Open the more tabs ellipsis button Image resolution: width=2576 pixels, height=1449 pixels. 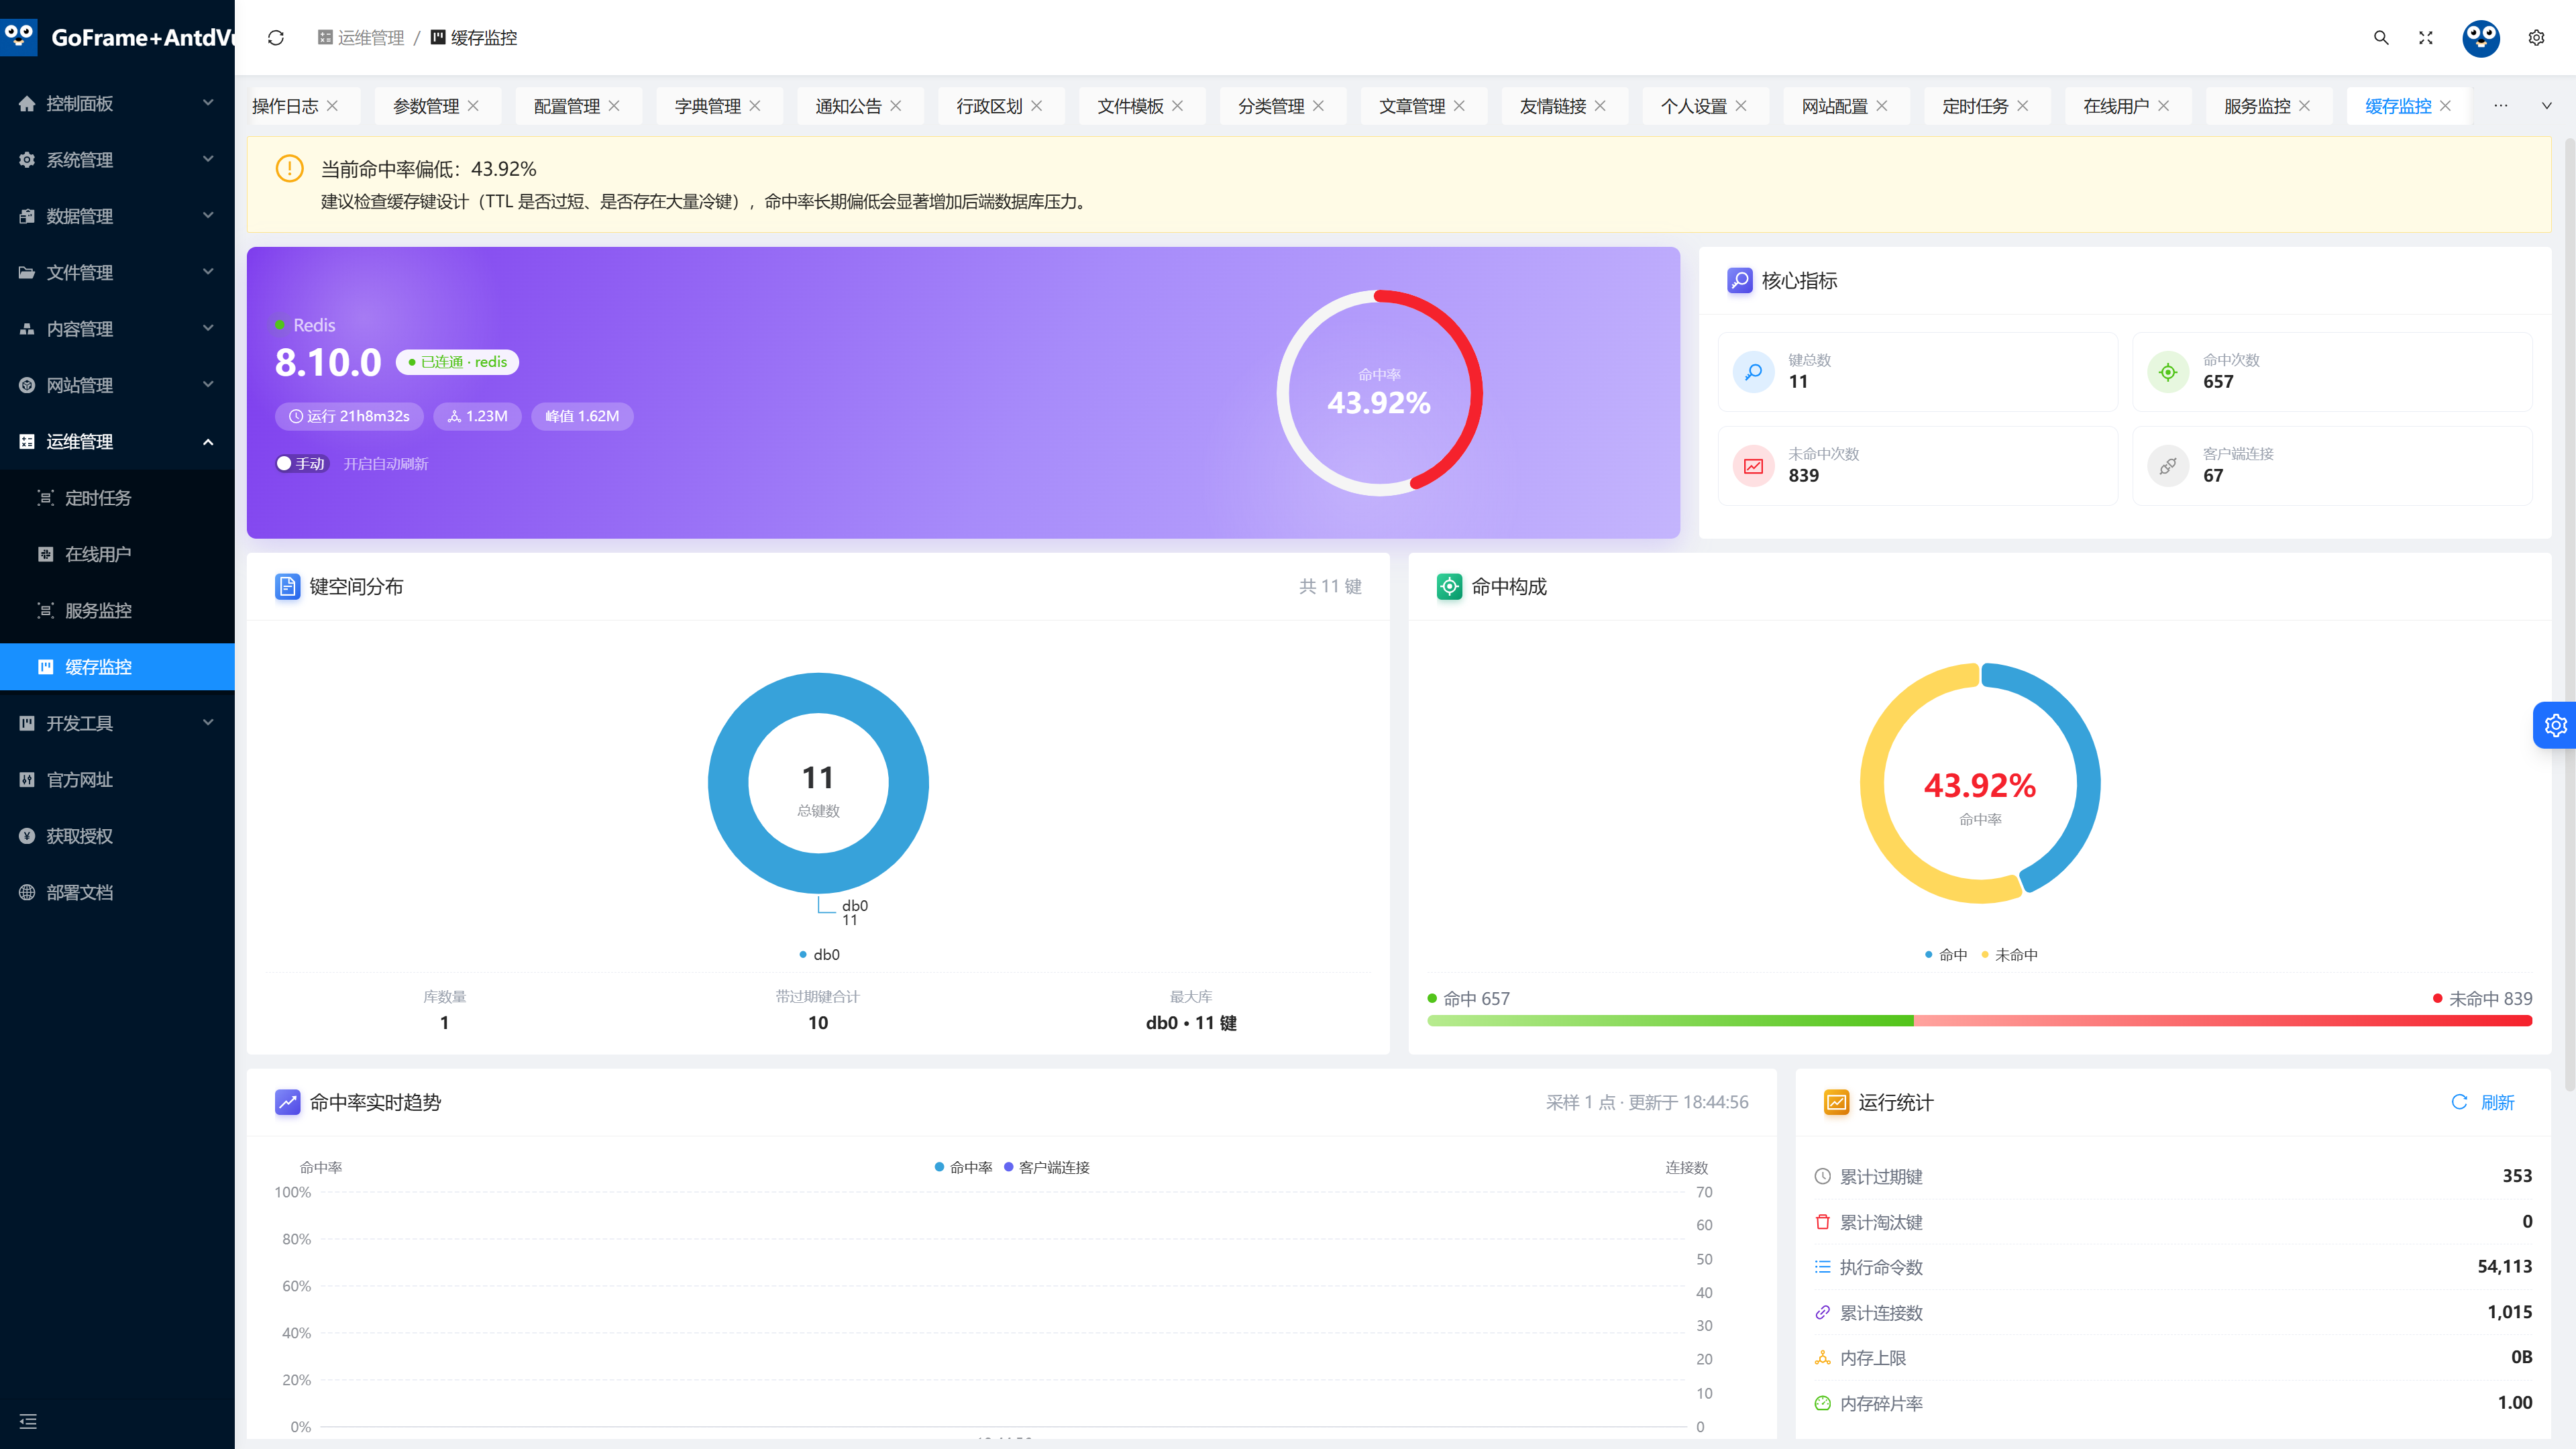click(x=2501, y=106)
